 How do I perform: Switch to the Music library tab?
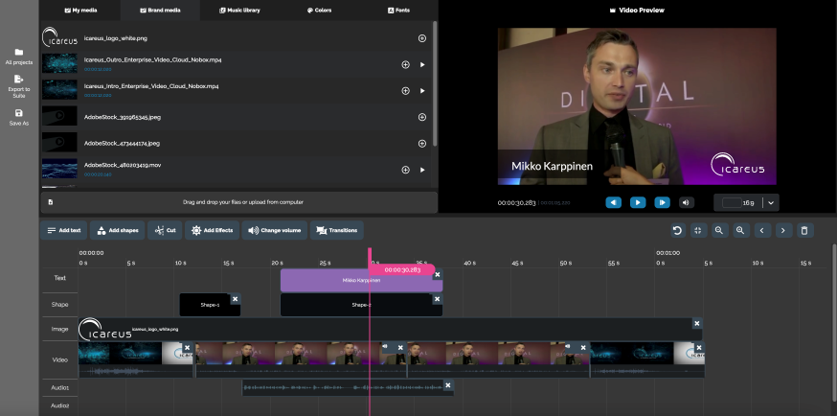point(240,10)
